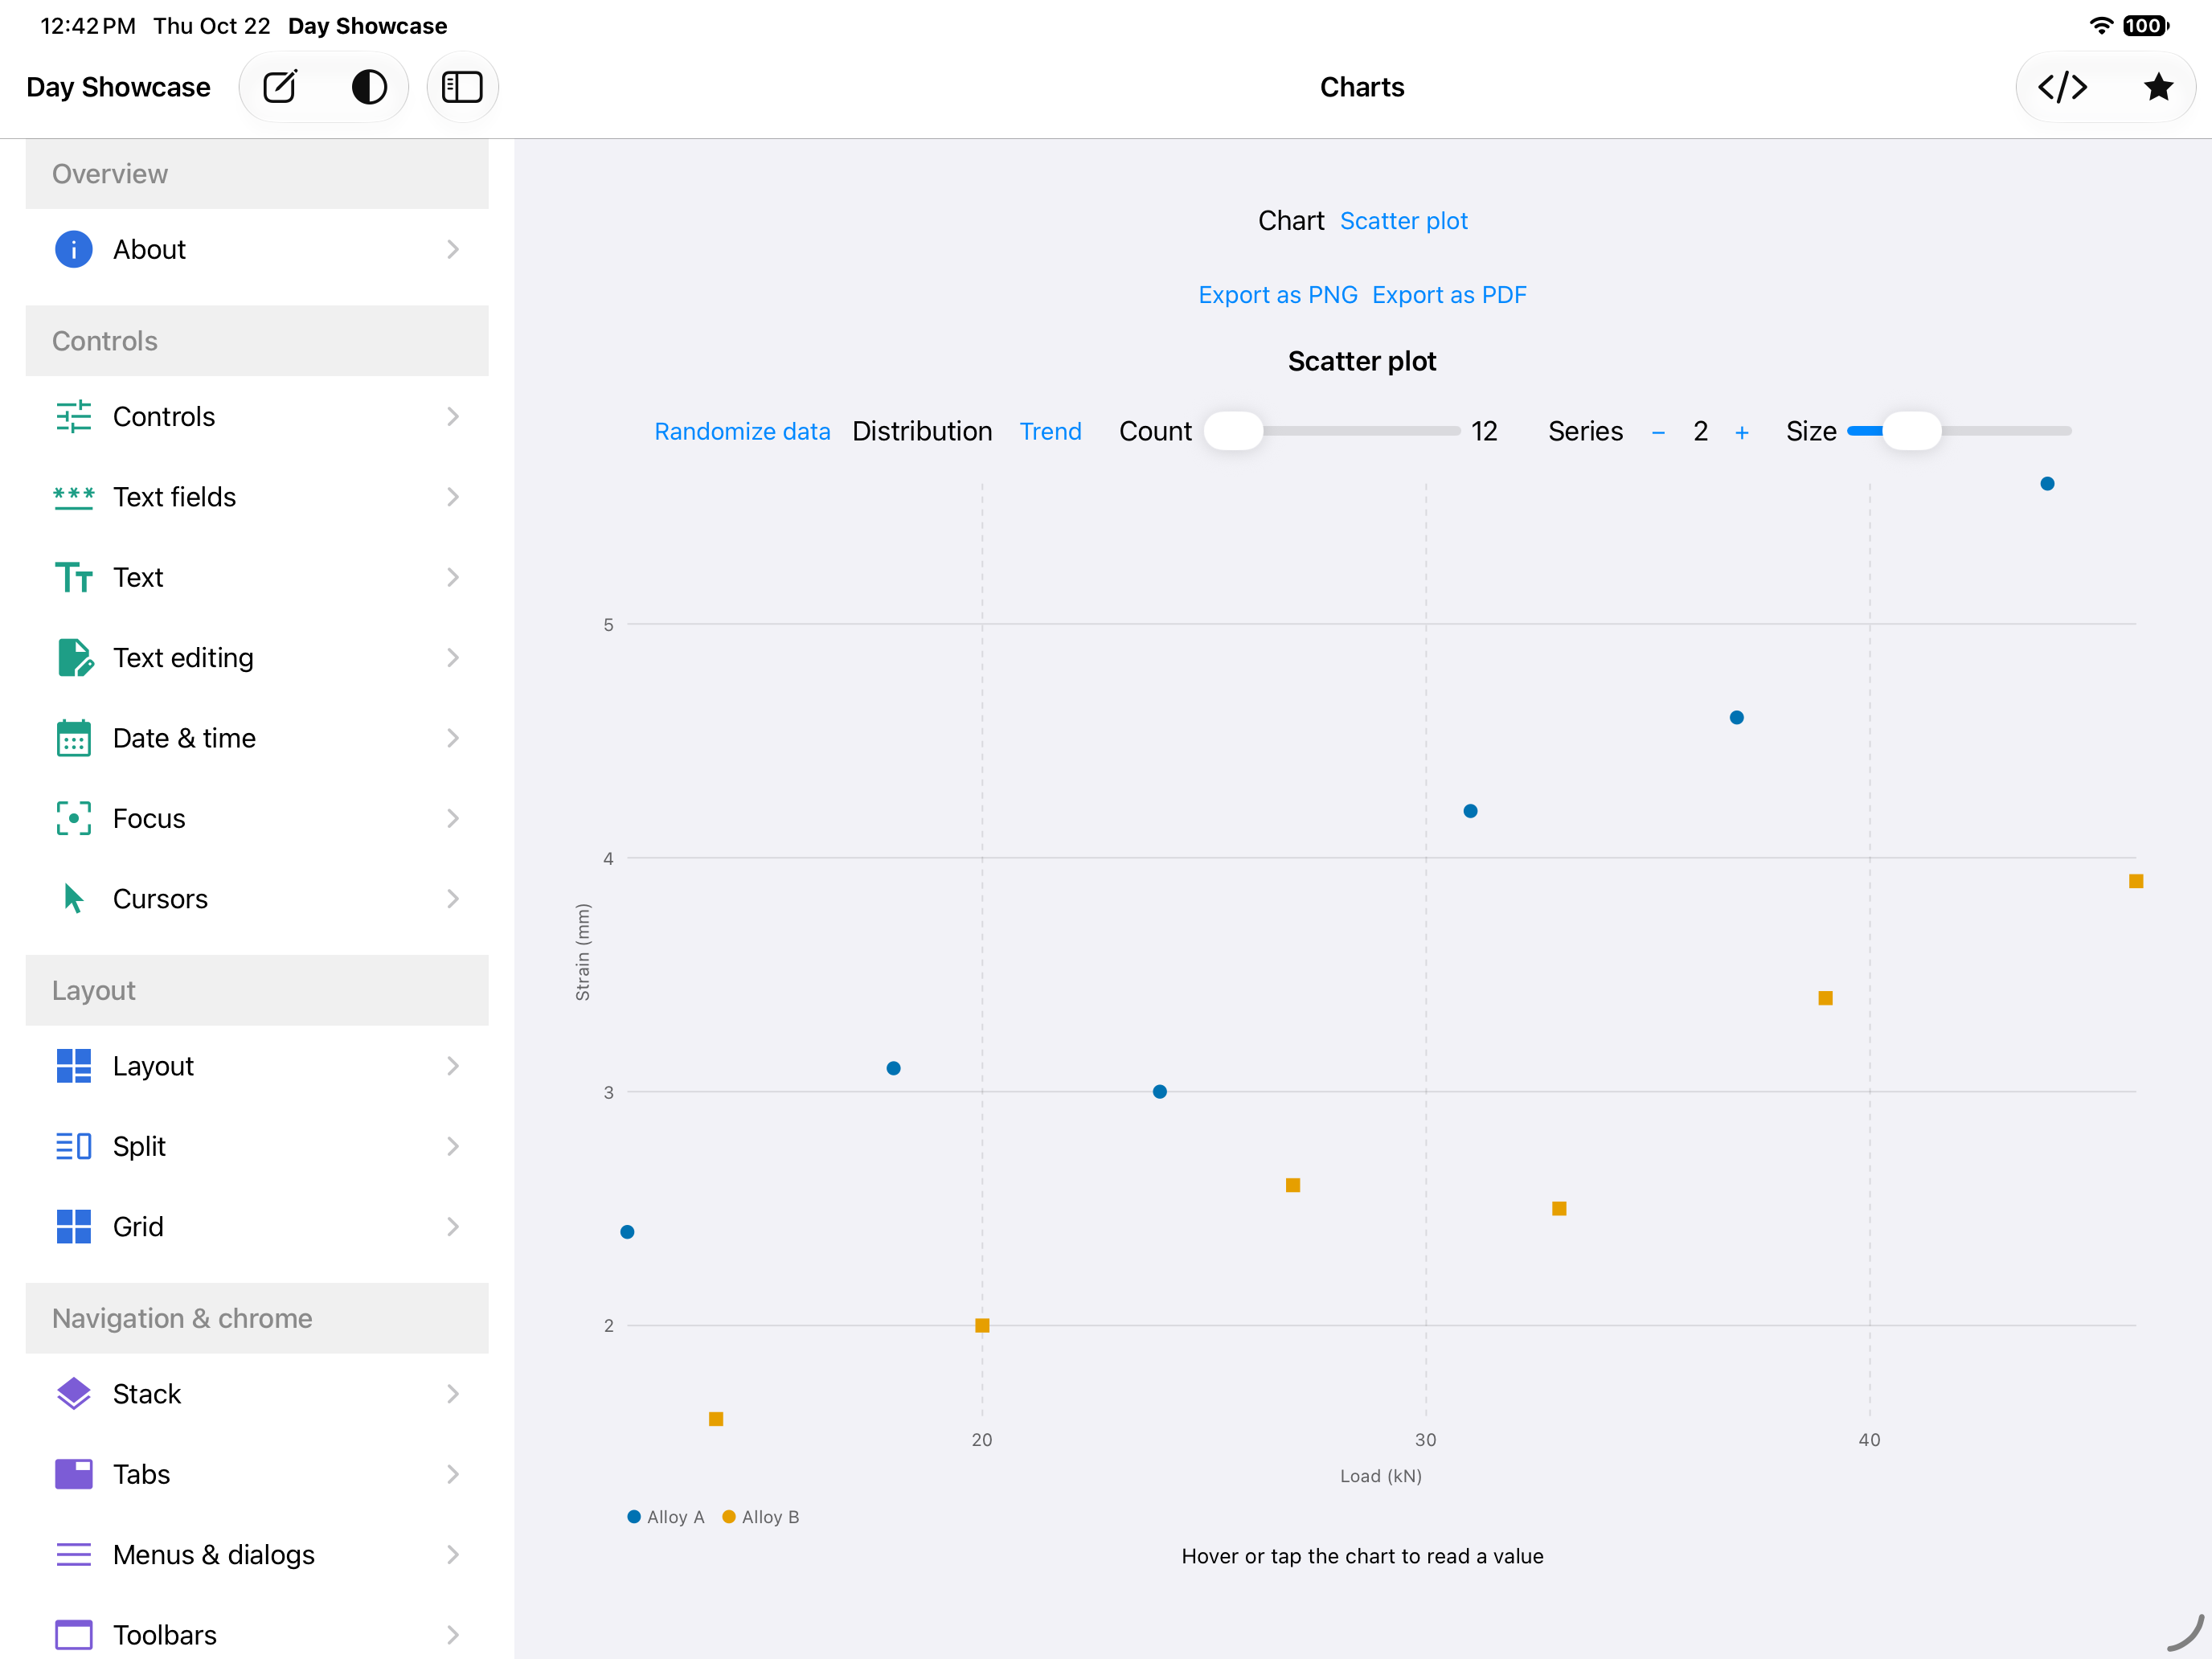
Task: Expand the About row chevron
Action: [453, 249]
